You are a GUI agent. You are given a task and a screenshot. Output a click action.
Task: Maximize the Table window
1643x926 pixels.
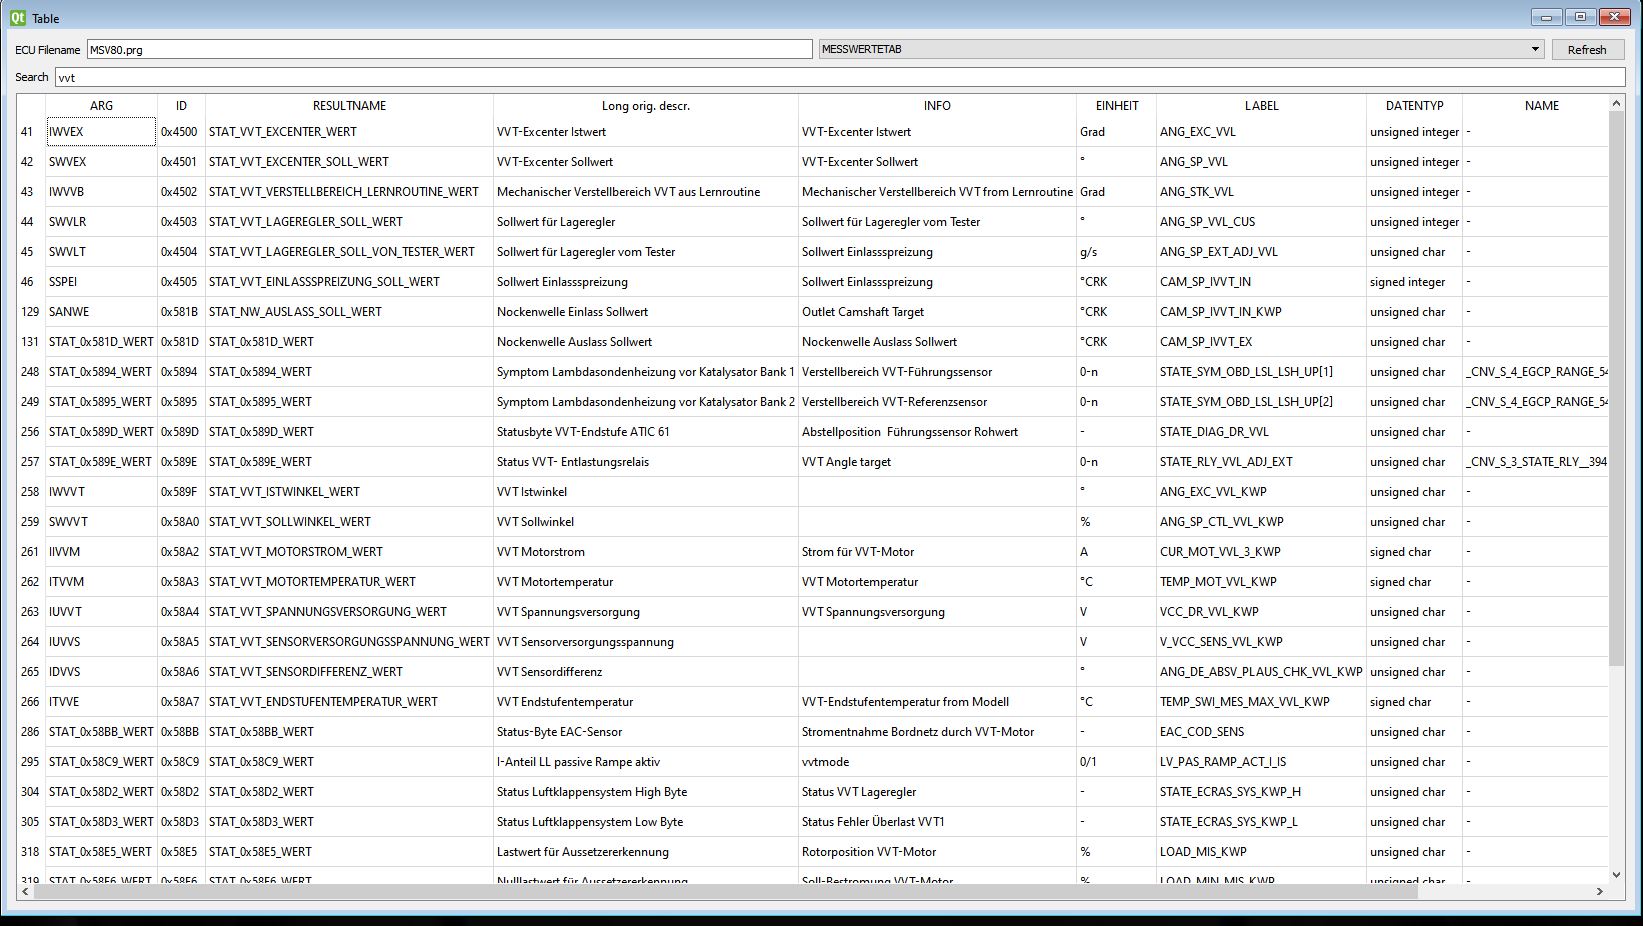click(x=1580, y=17)
